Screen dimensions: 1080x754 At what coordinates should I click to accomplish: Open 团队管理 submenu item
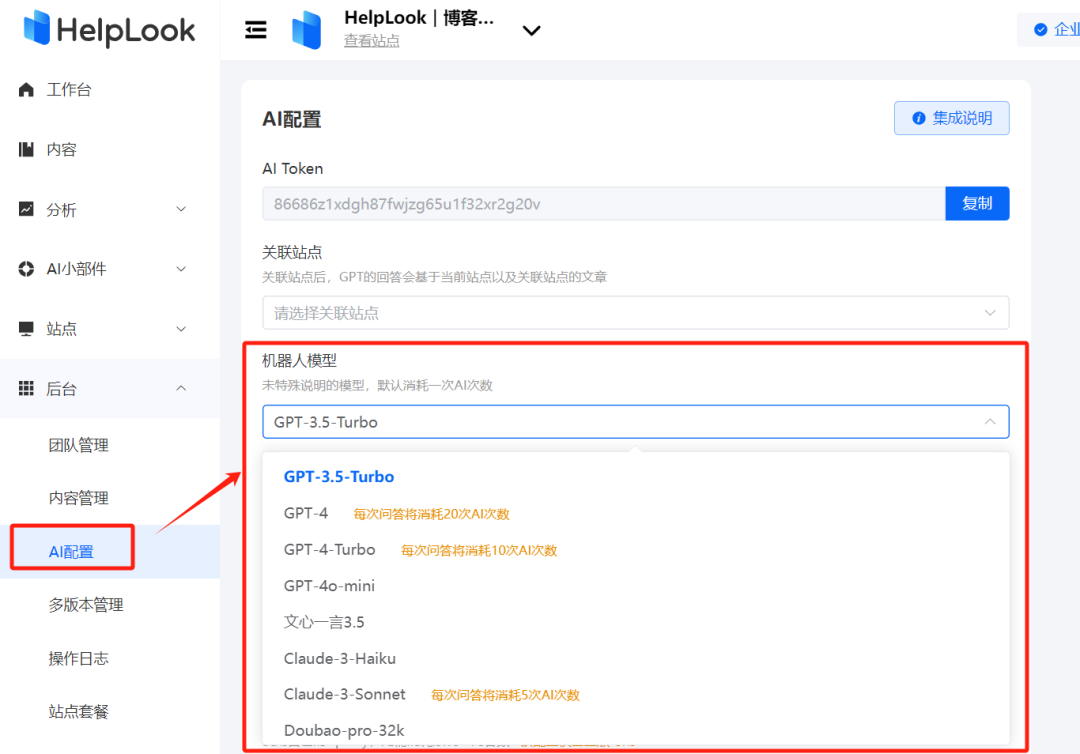[x=79, y=446]
